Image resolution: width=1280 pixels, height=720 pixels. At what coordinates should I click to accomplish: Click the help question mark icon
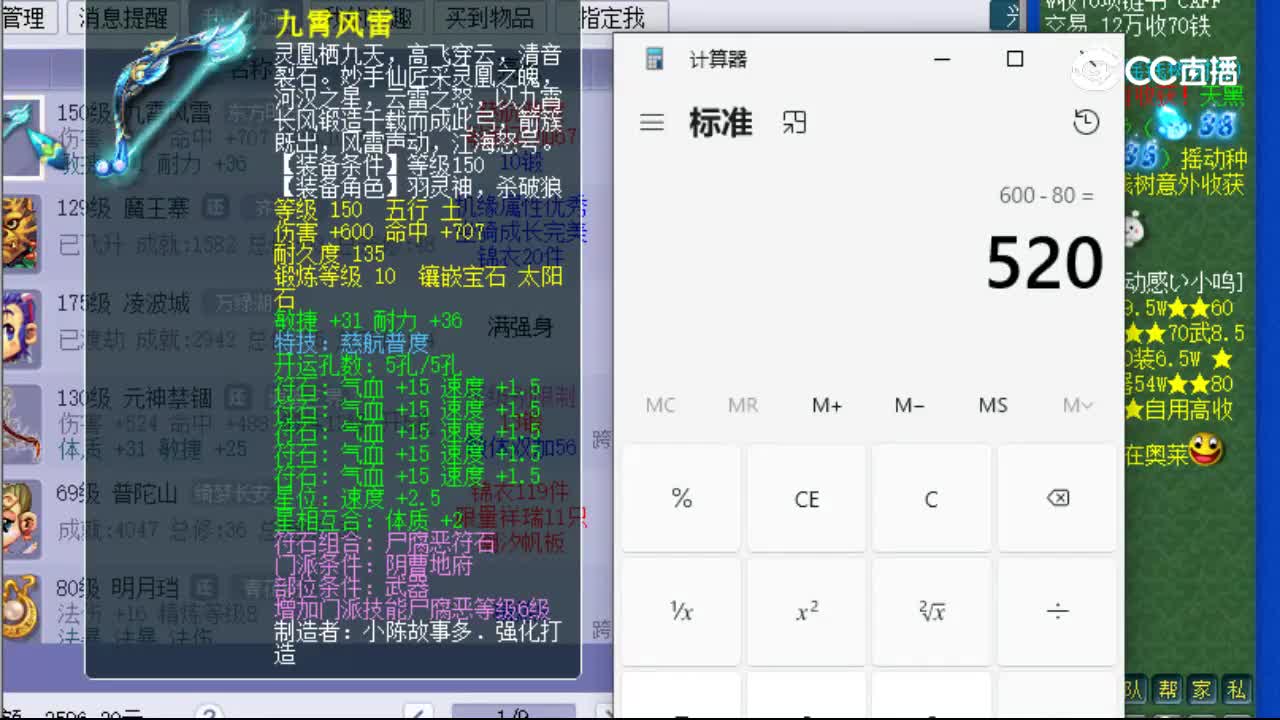pyautogui.click(x=208, y=713)
